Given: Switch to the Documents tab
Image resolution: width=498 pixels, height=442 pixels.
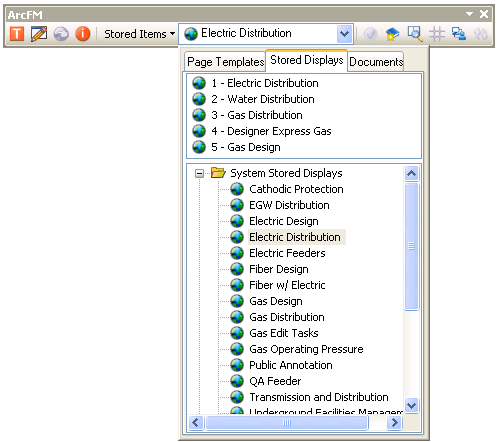Looking at the screenshot, I should coord(376,62).
